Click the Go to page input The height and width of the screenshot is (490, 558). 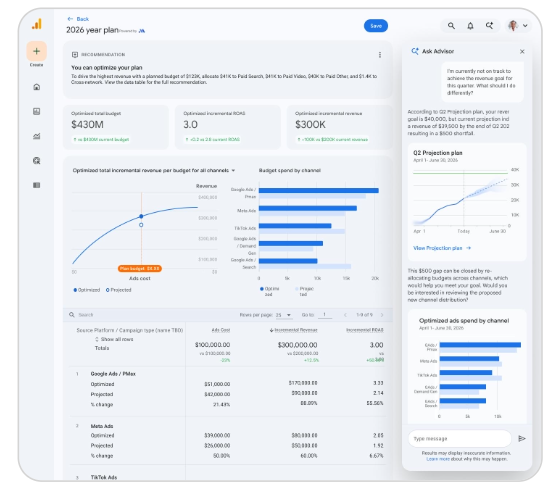pos(325,315)
